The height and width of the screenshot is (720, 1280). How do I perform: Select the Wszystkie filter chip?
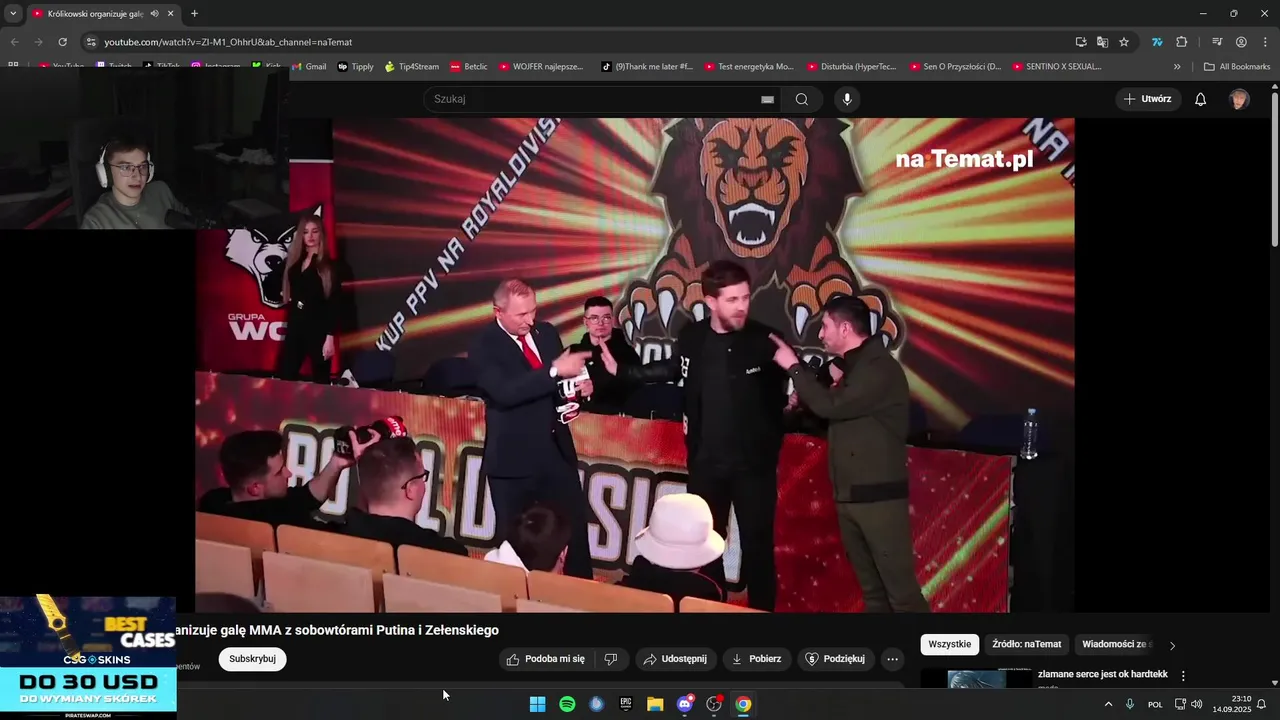(949, 644)
